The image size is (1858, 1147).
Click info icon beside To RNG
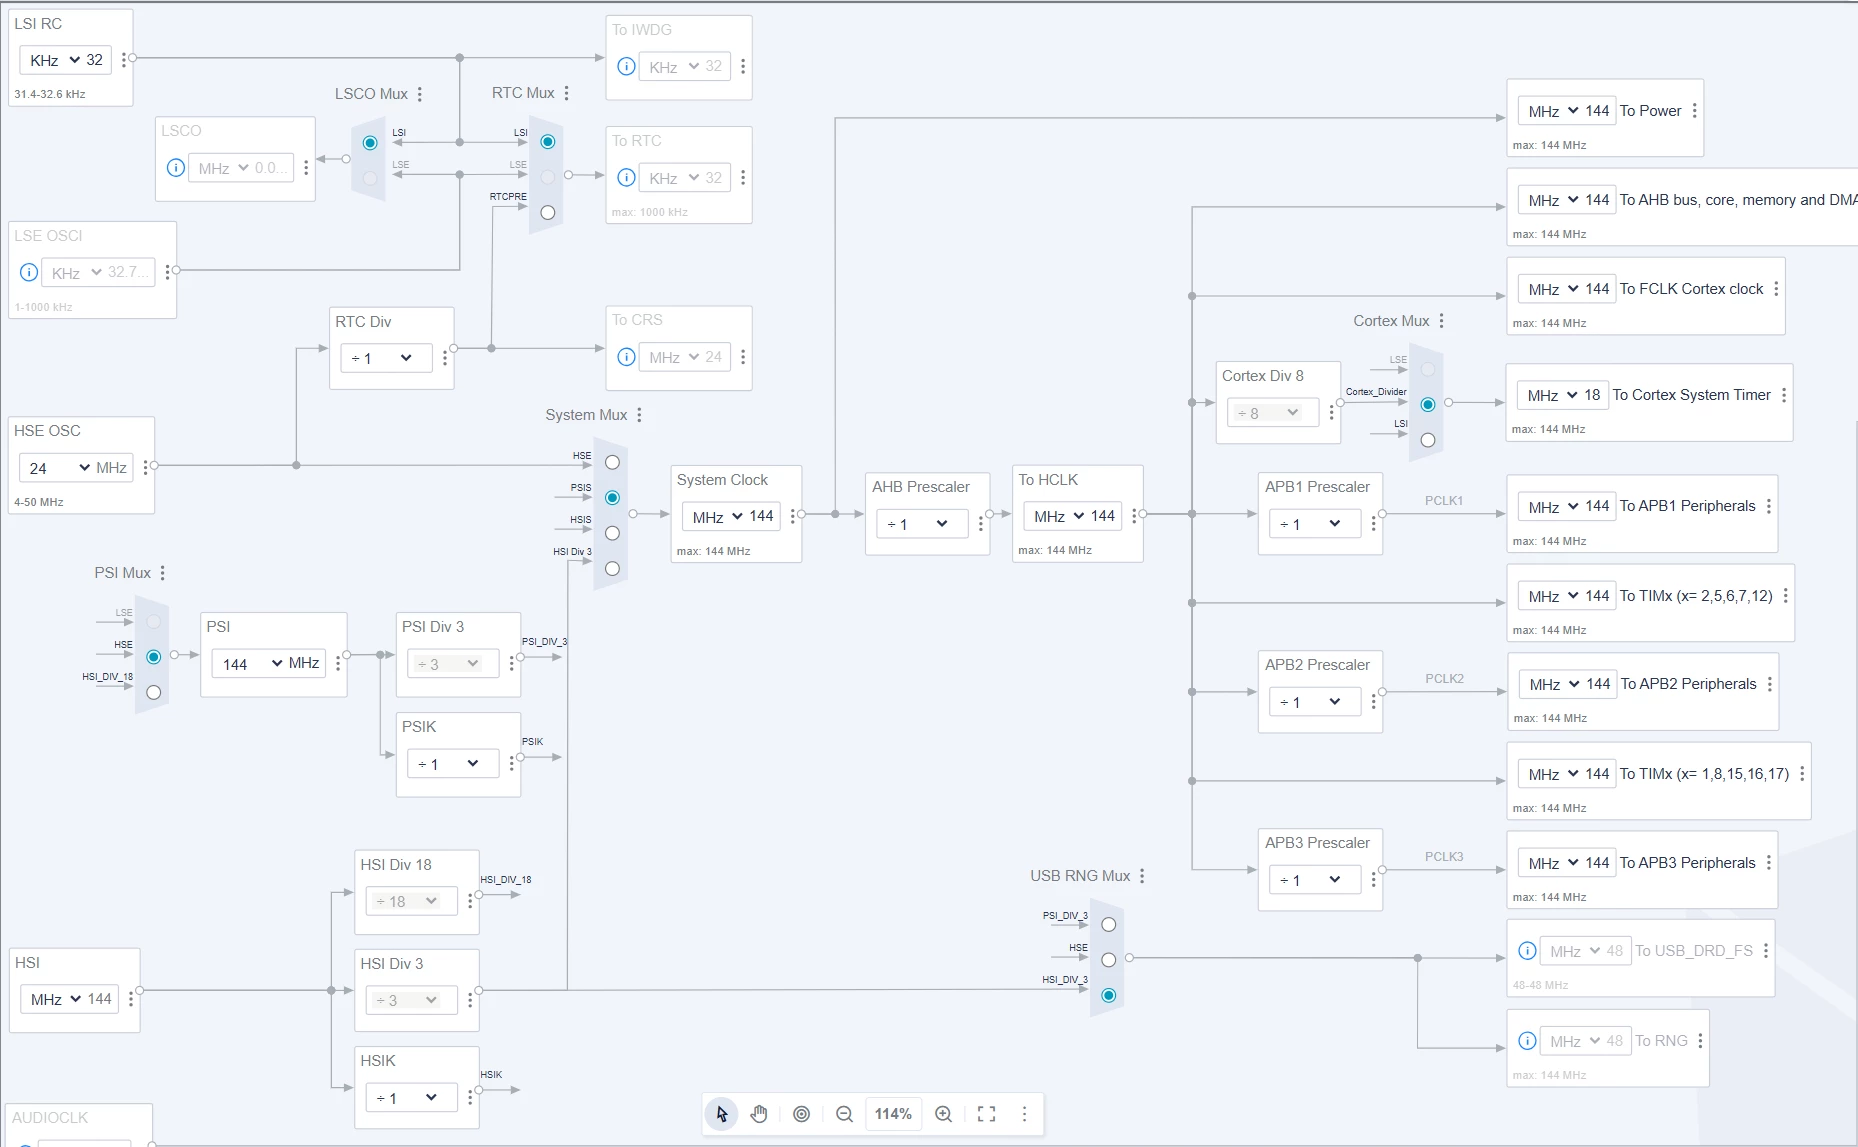(x=1527, y=1041)
